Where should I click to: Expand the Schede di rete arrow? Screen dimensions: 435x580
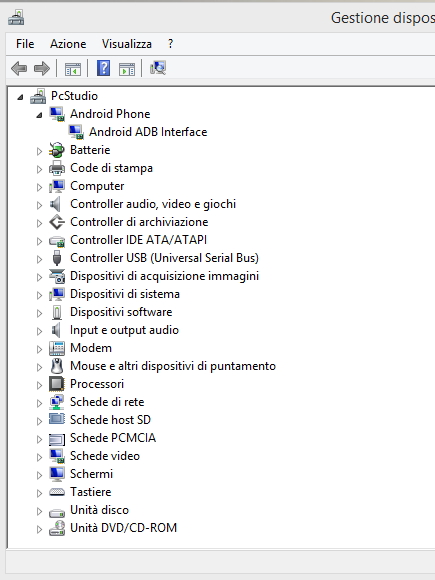coord(39,403)
